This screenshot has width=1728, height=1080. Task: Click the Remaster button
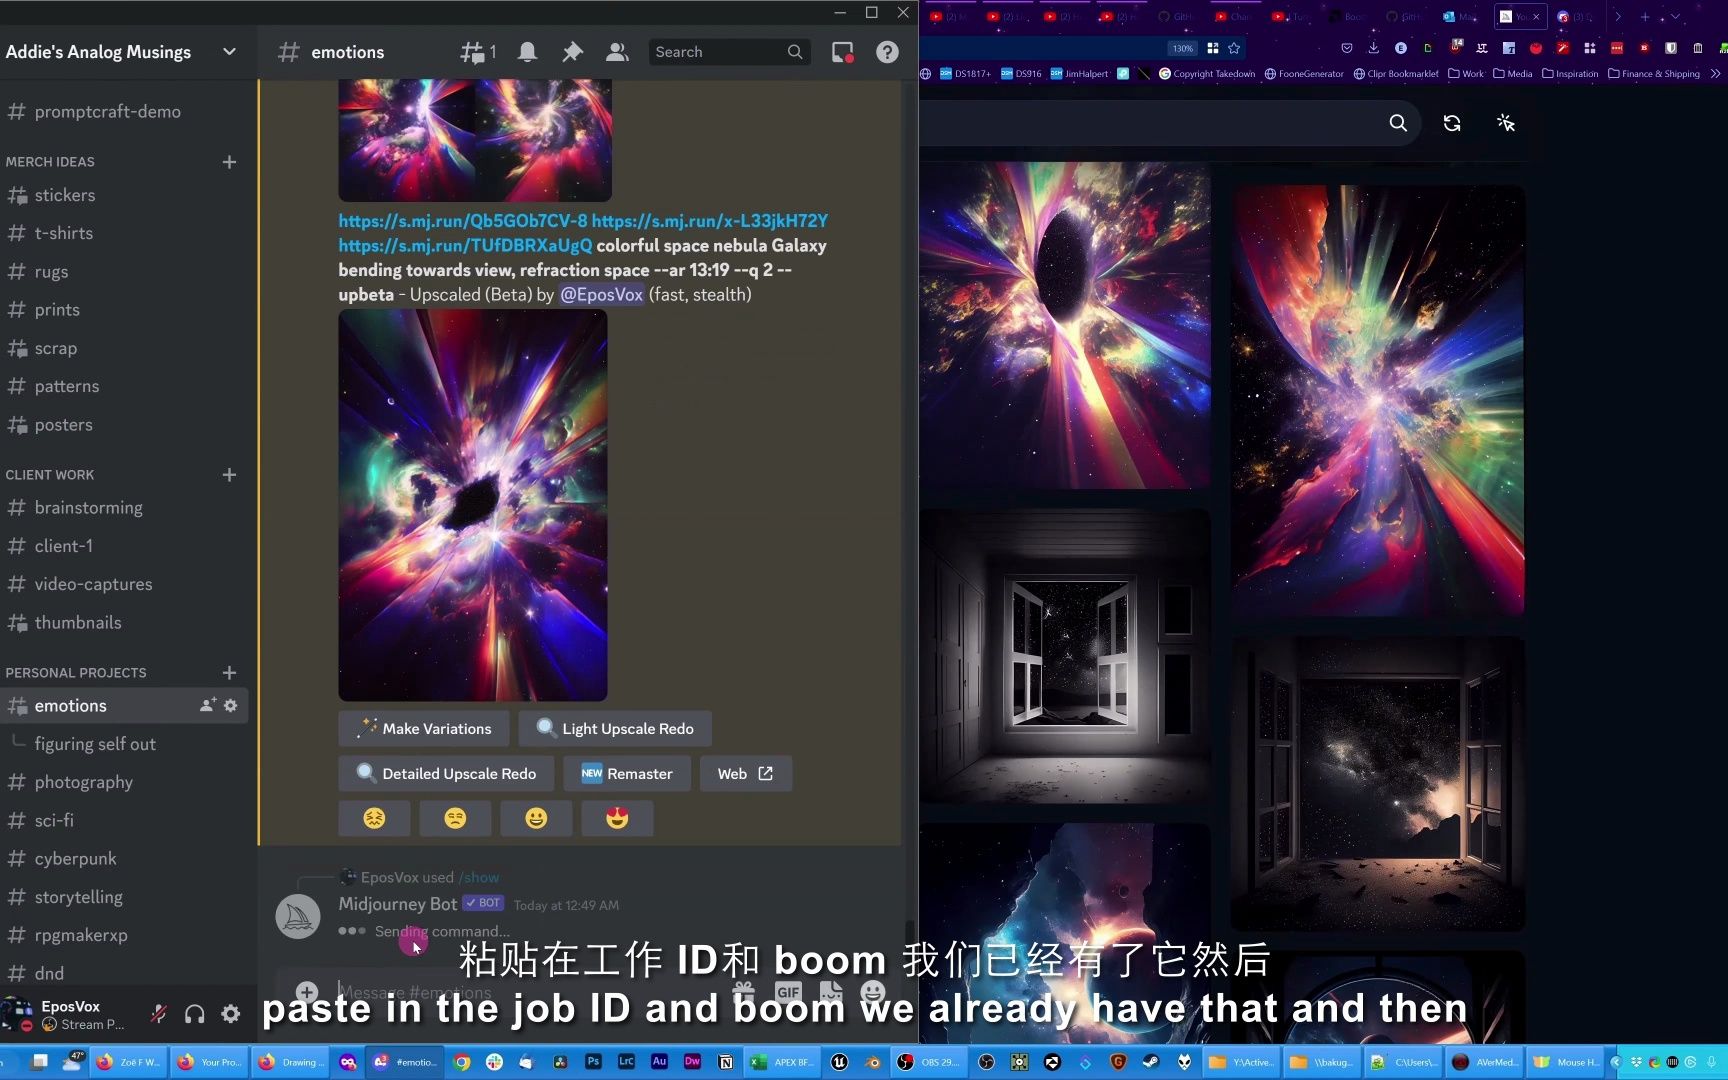[x=627, y=774]
